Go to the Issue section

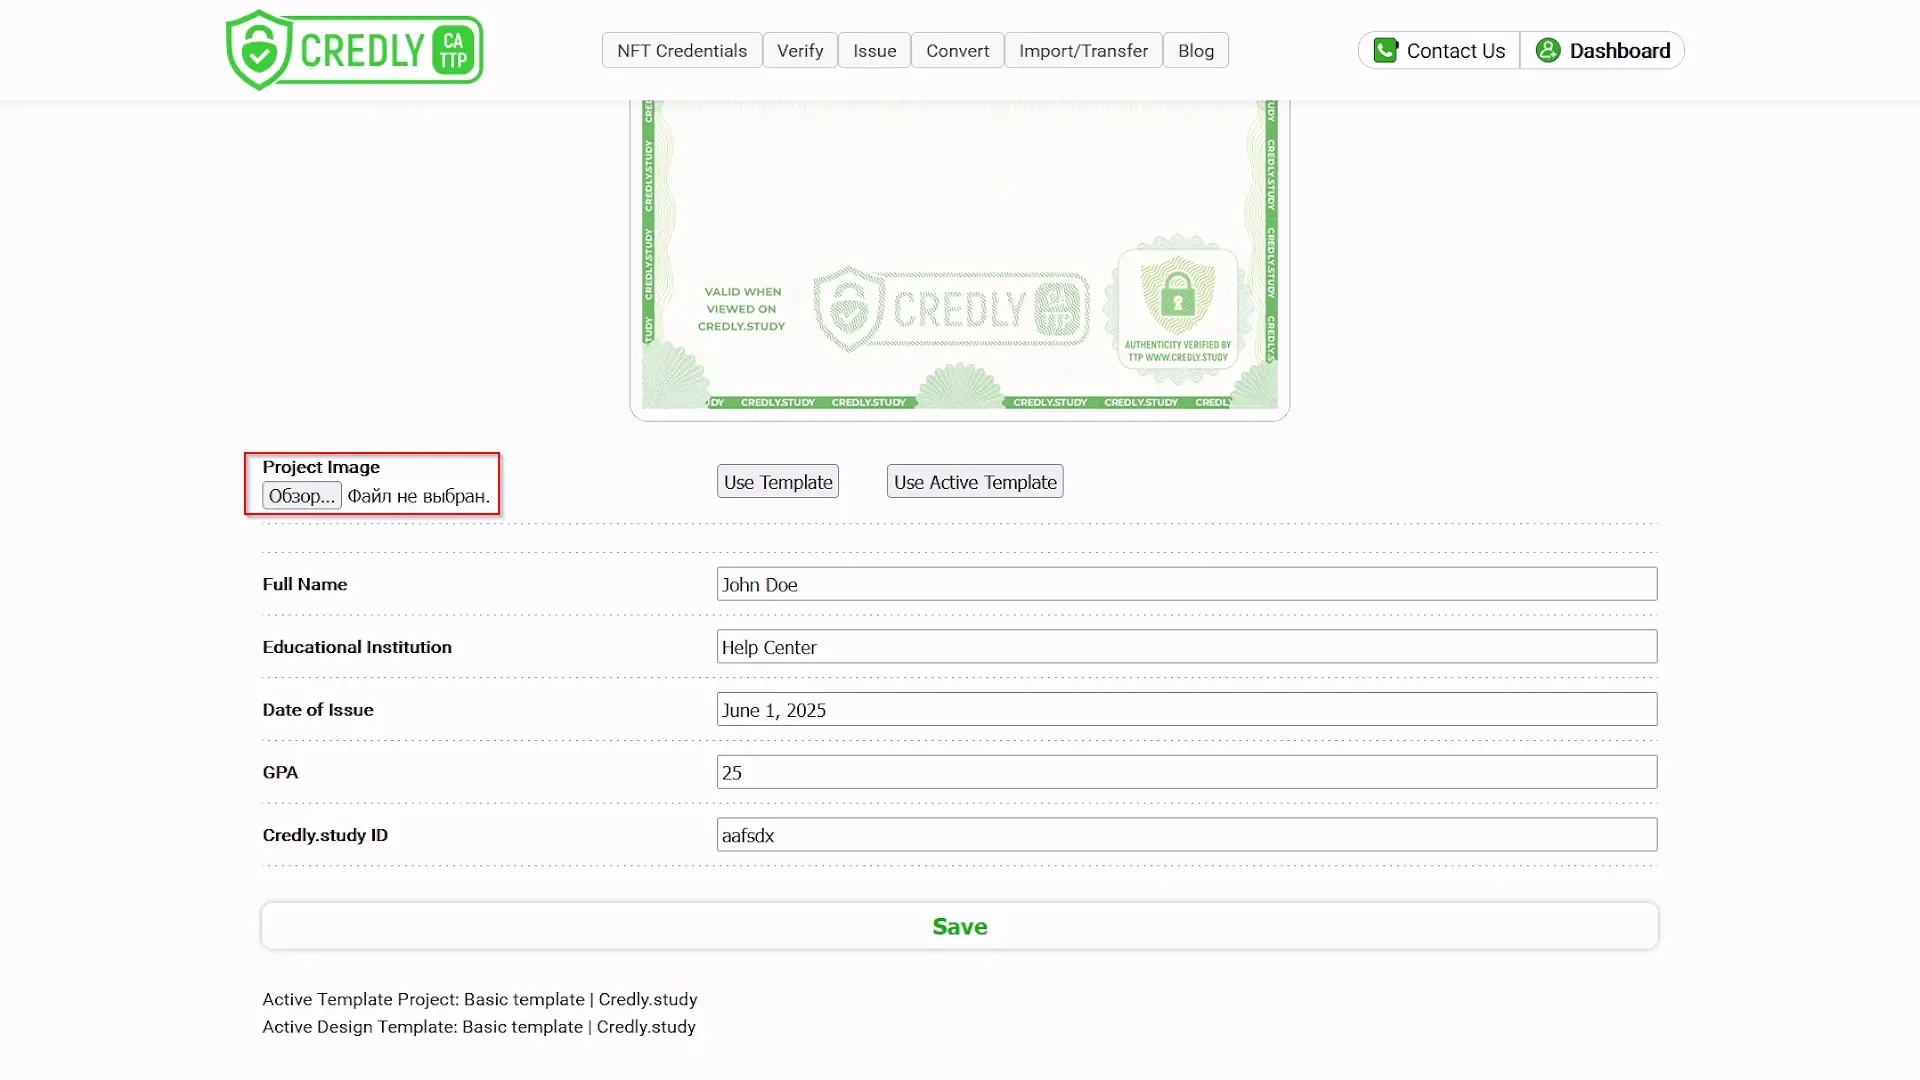[875, 50]
